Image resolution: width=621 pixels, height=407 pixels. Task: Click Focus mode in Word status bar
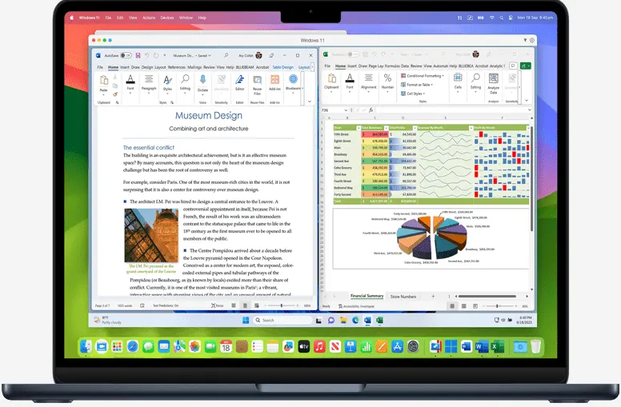coord(217,306)
